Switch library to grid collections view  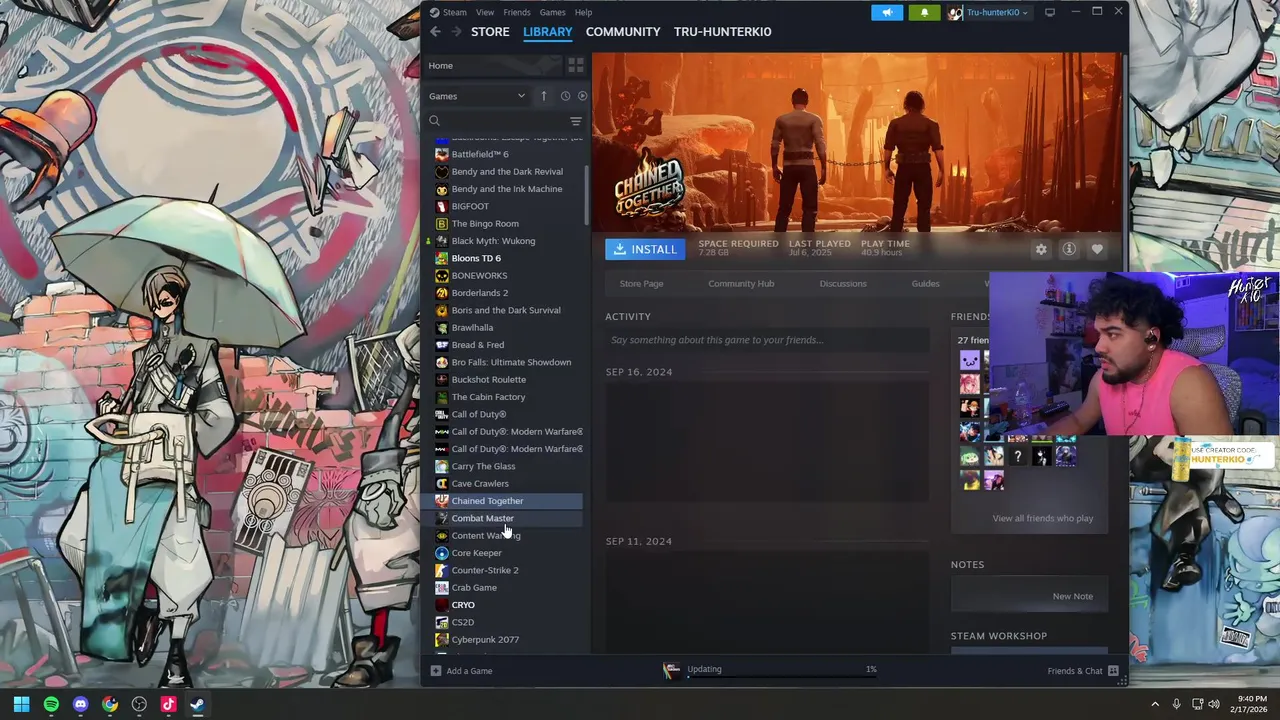tap(576, 65)
